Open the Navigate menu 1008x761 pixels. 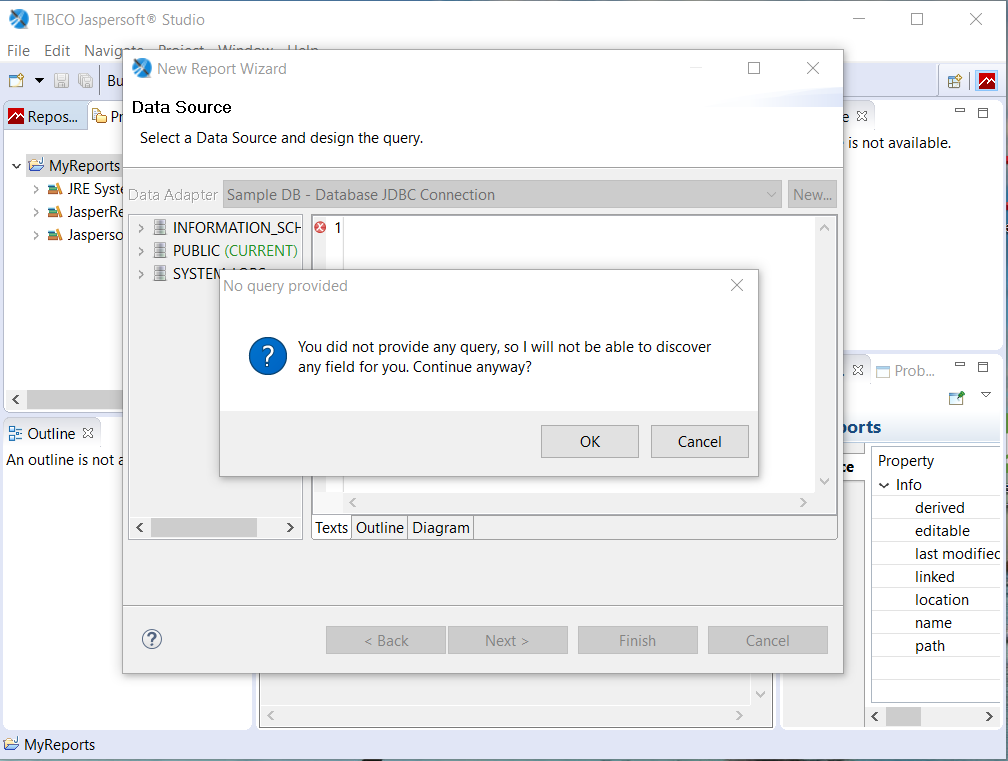pyautogui.click(x=113, y=51)
